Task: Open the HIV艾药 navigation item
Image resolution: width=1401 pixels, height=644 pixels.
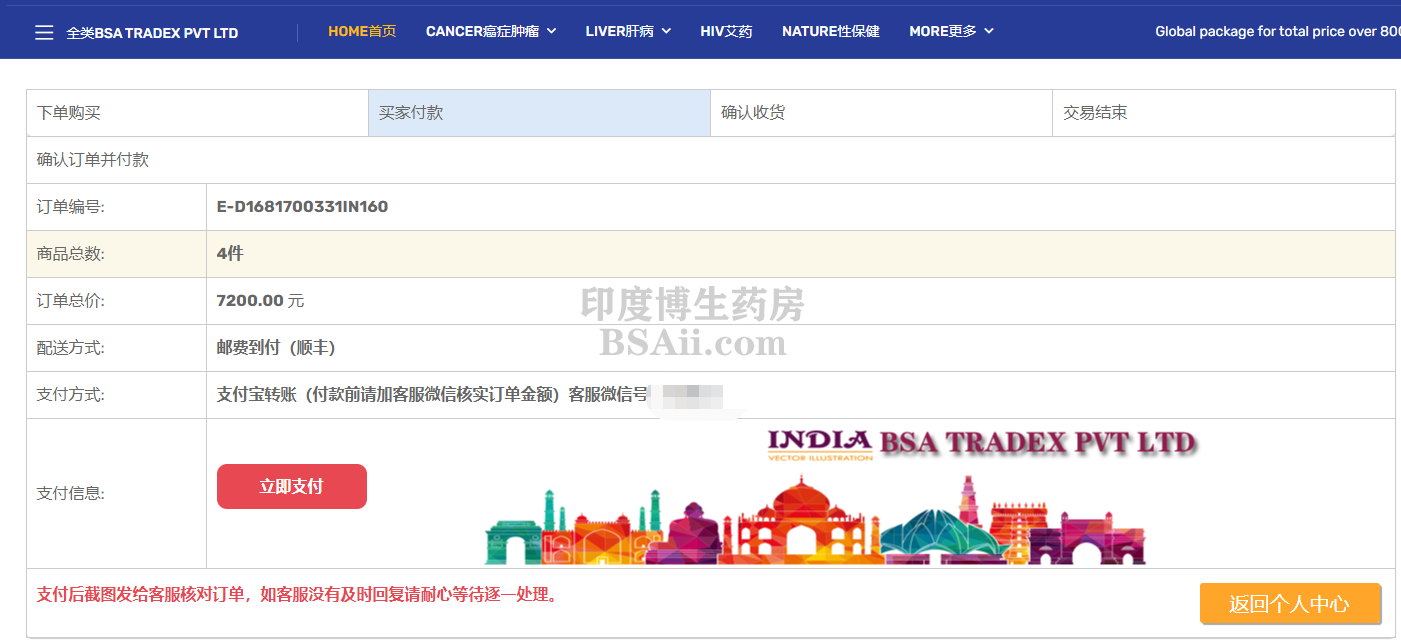Action: pyautogui.click(x=726, y=31)
